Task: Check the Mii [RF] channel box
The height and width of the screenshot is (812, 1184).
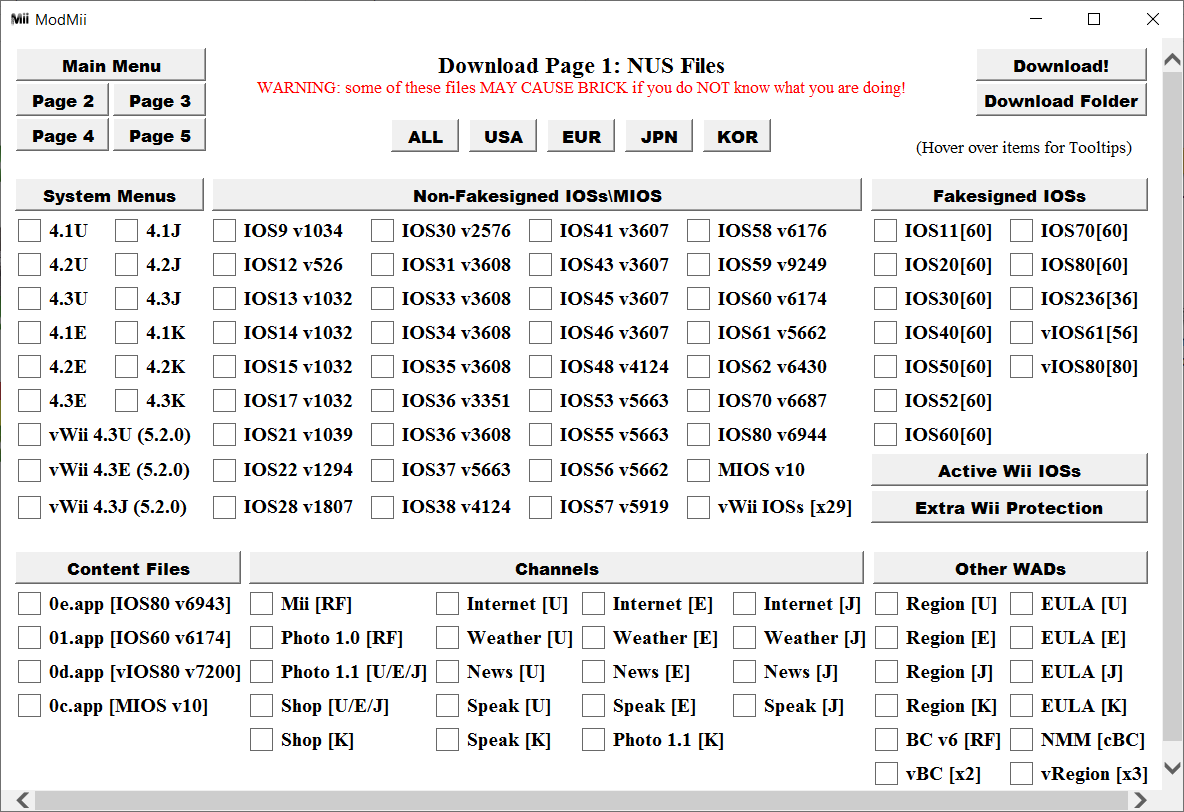Action: [x=261, y=604]
